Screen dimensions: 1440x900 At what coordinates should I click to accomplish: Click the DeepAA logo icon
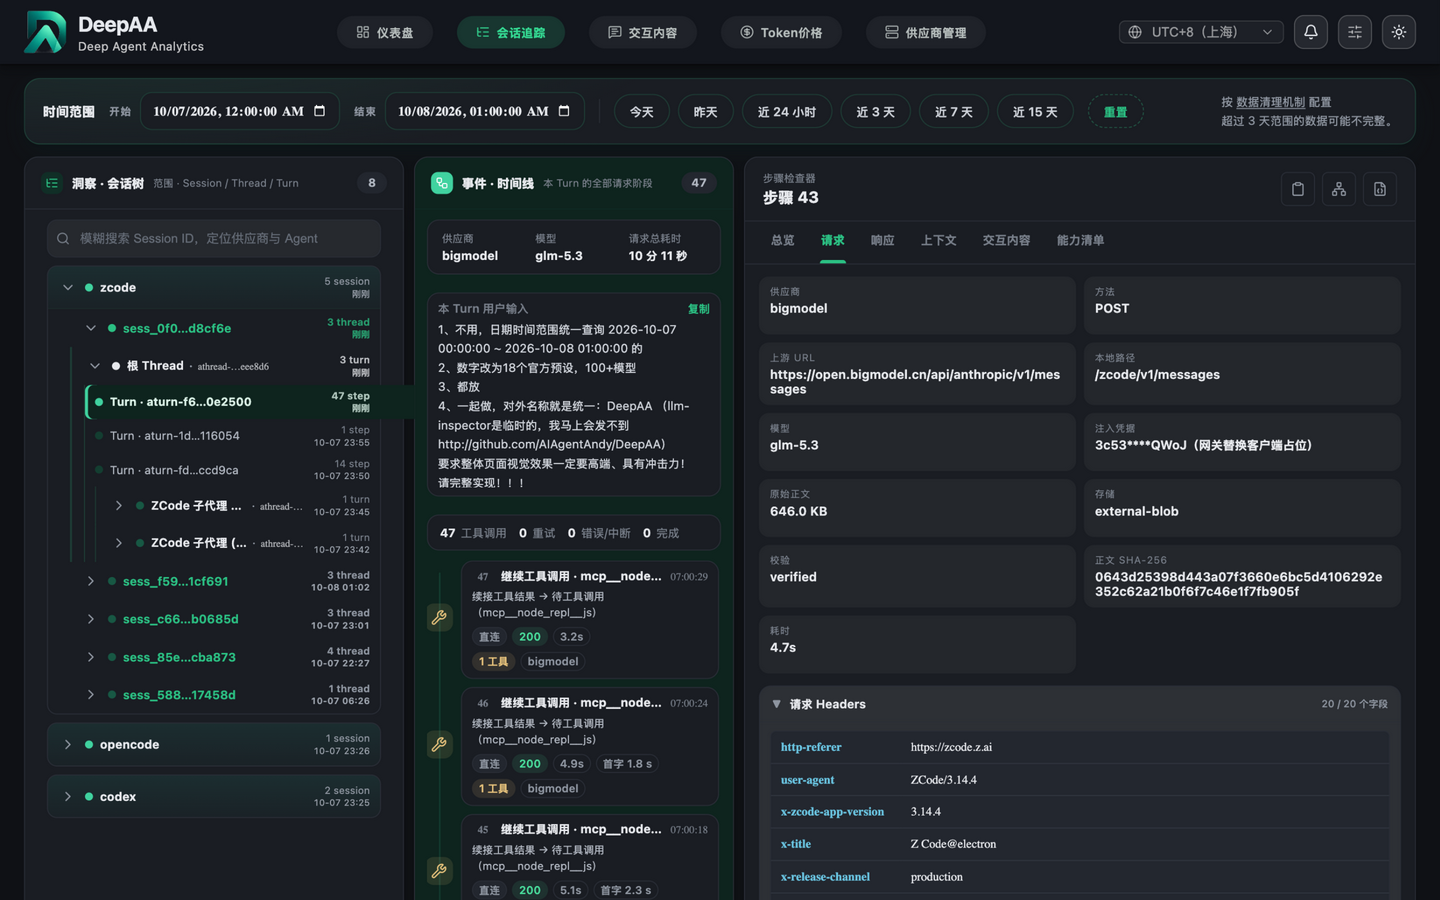[x=45, y=32]
